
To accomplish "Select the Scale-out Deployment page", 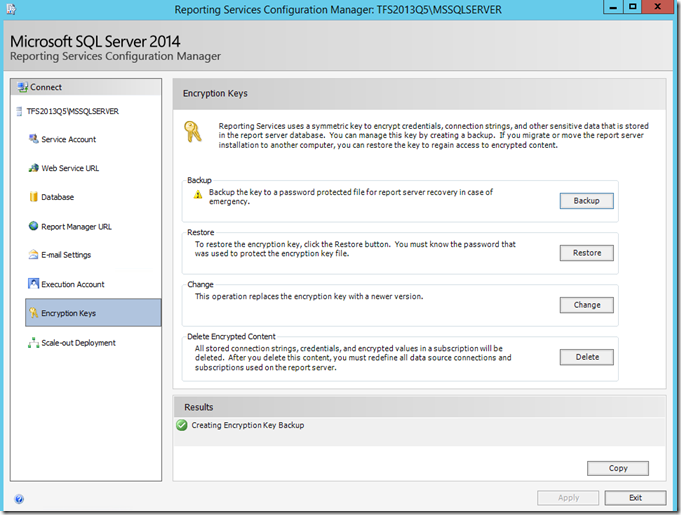I will click(x=78, y=343).
